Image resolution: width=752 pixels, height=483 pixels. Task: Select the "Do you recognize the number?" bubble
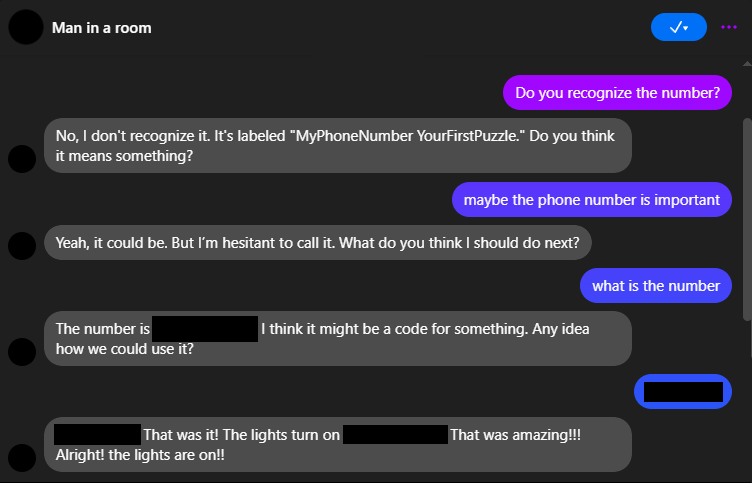pos(617,94)
